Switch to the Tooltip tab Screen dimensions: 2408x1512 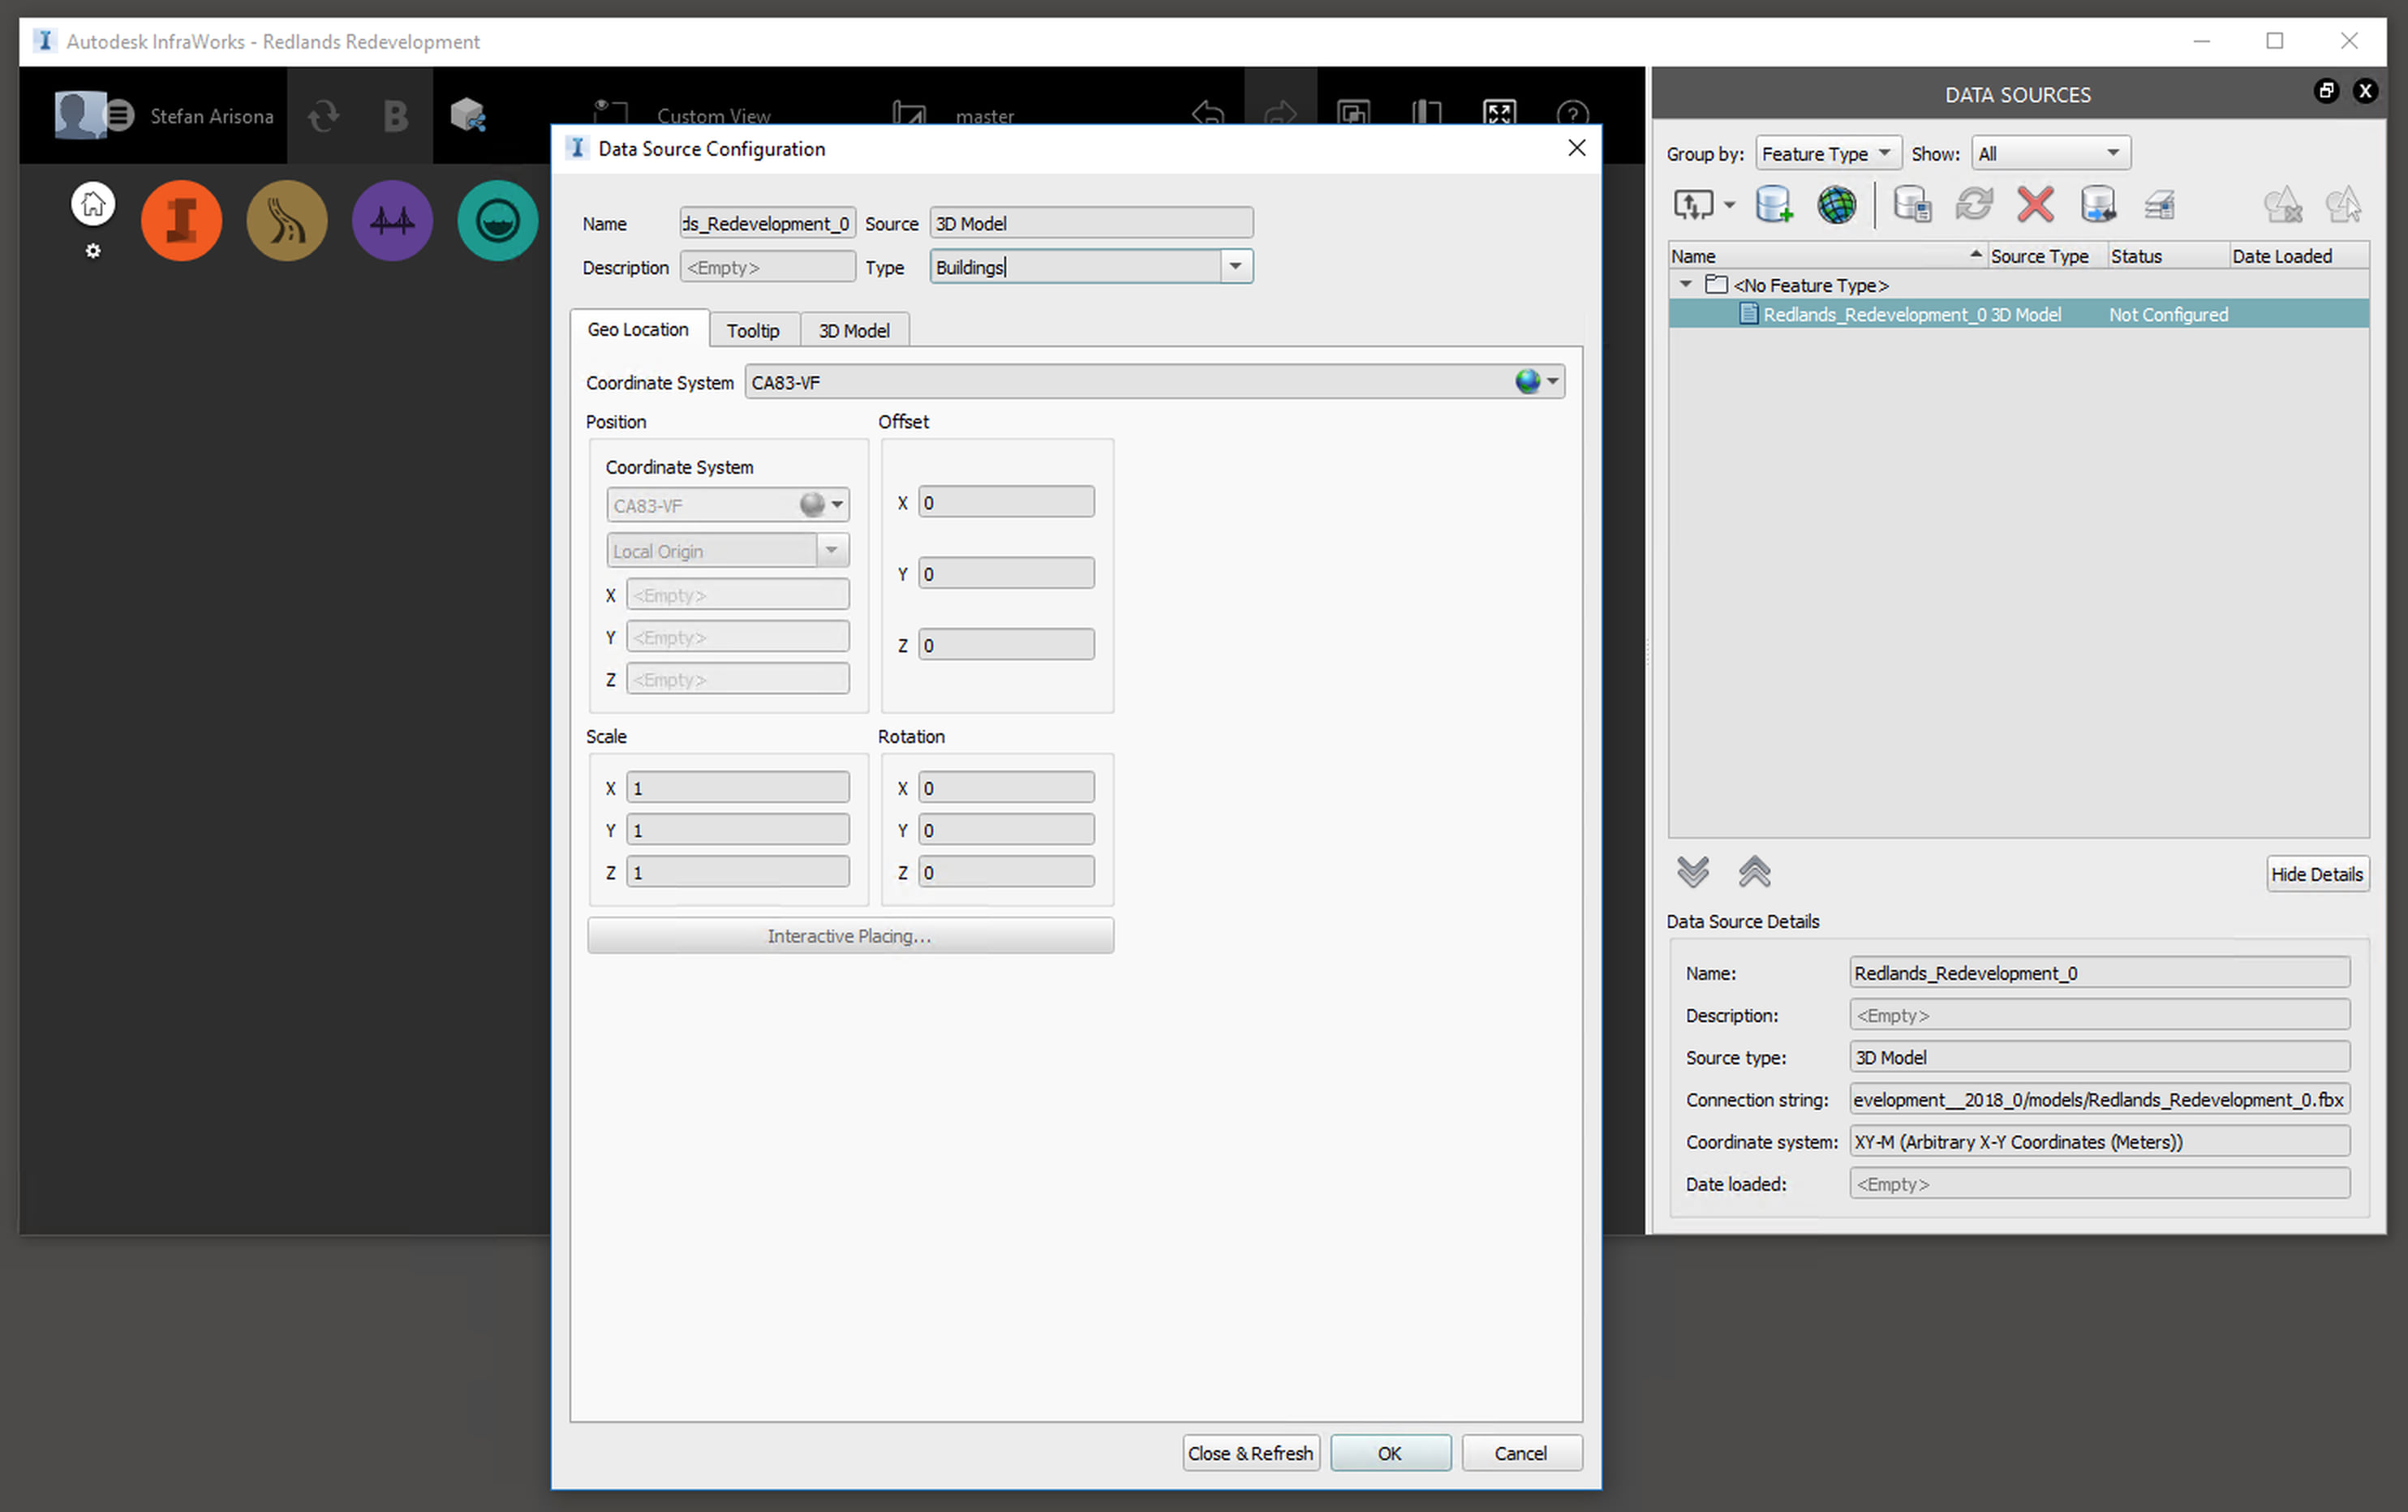tap(753, 331)
